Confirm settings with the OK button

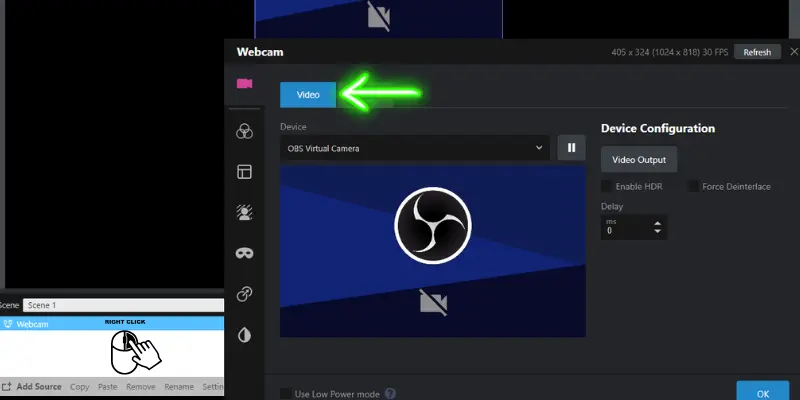coord(763,393)
